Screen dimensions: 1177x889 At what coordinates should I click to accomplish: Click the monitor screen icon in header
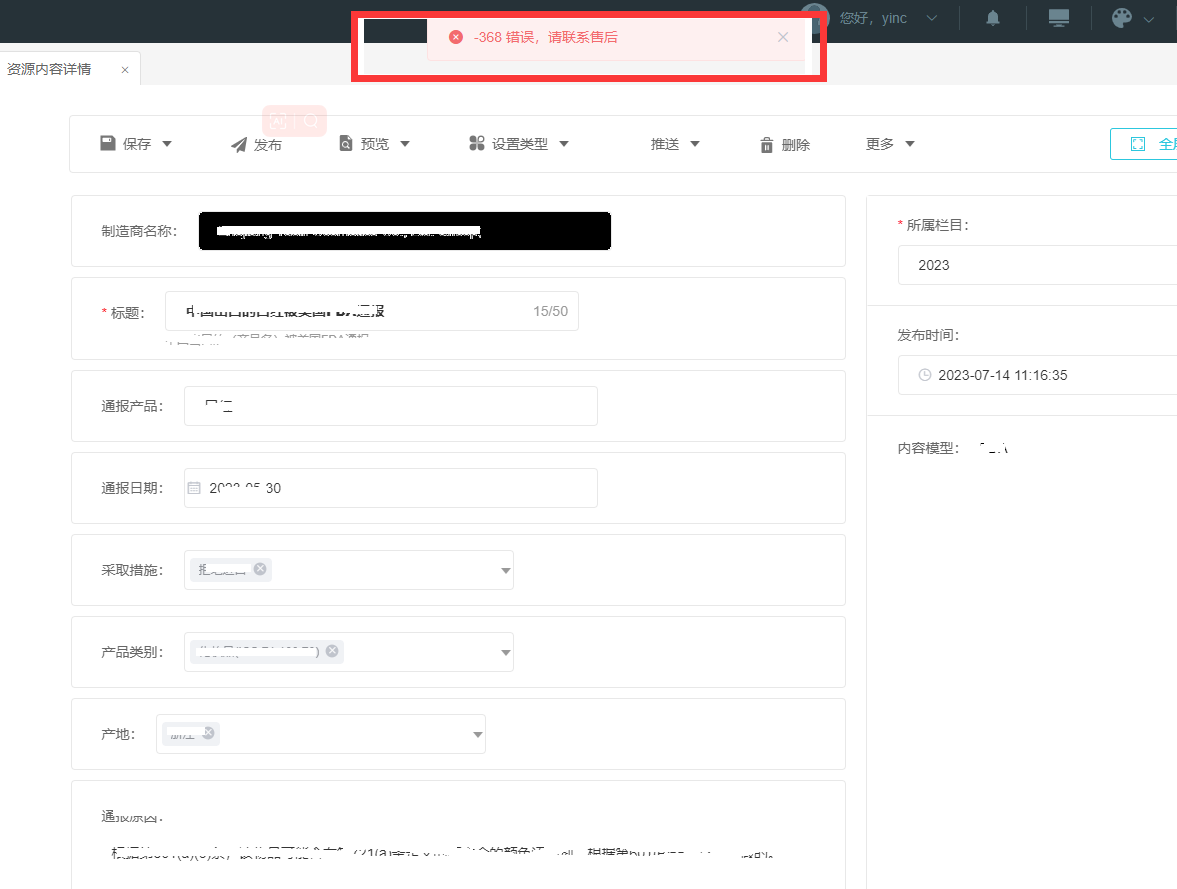tap(1058, 18)
